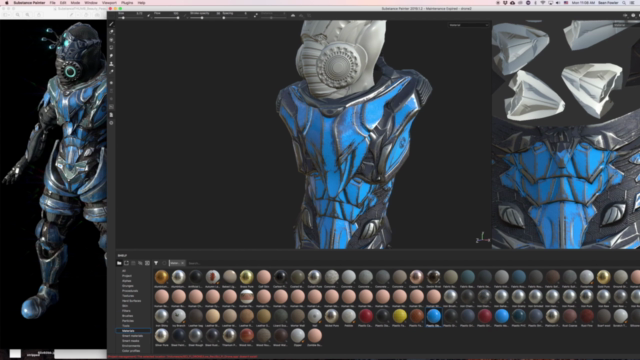Adjust the Spacing slider
640x360 pixels.
(235, 18)
